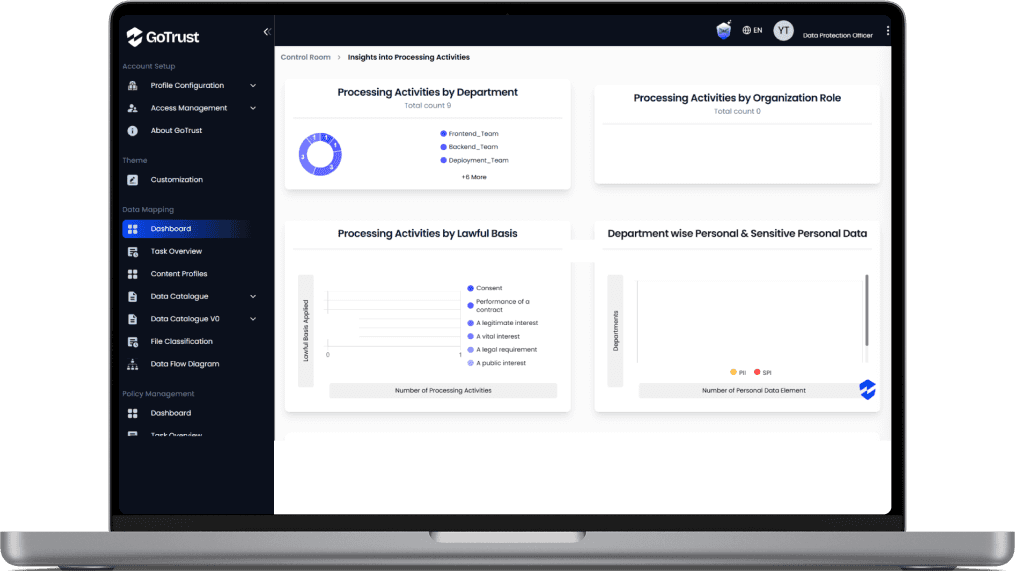Image resolution: width=1015 pixels, height=571 pixels.
Task: Click the +6 More legend link
Action: pyautogui.click(x=474, y=177)
